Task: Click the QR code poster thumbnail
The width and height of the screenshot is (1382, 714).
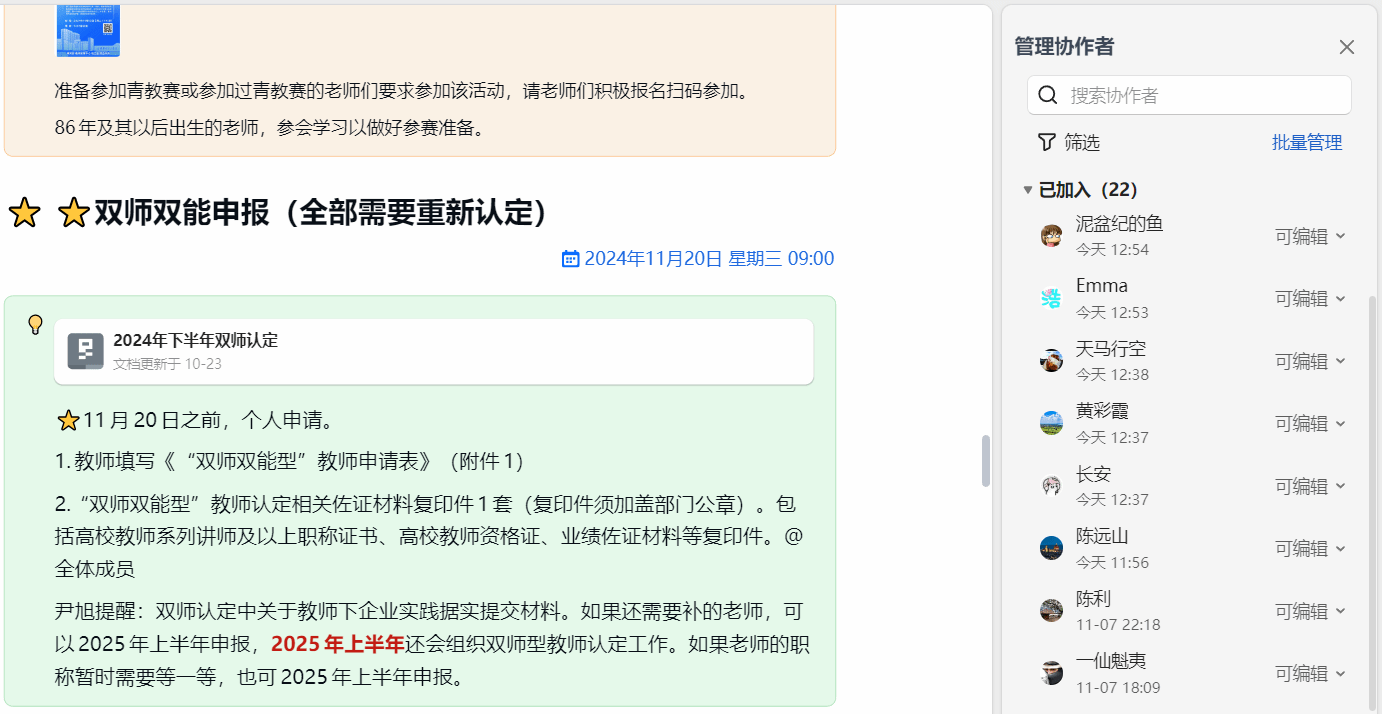Action: coord(88,30)
